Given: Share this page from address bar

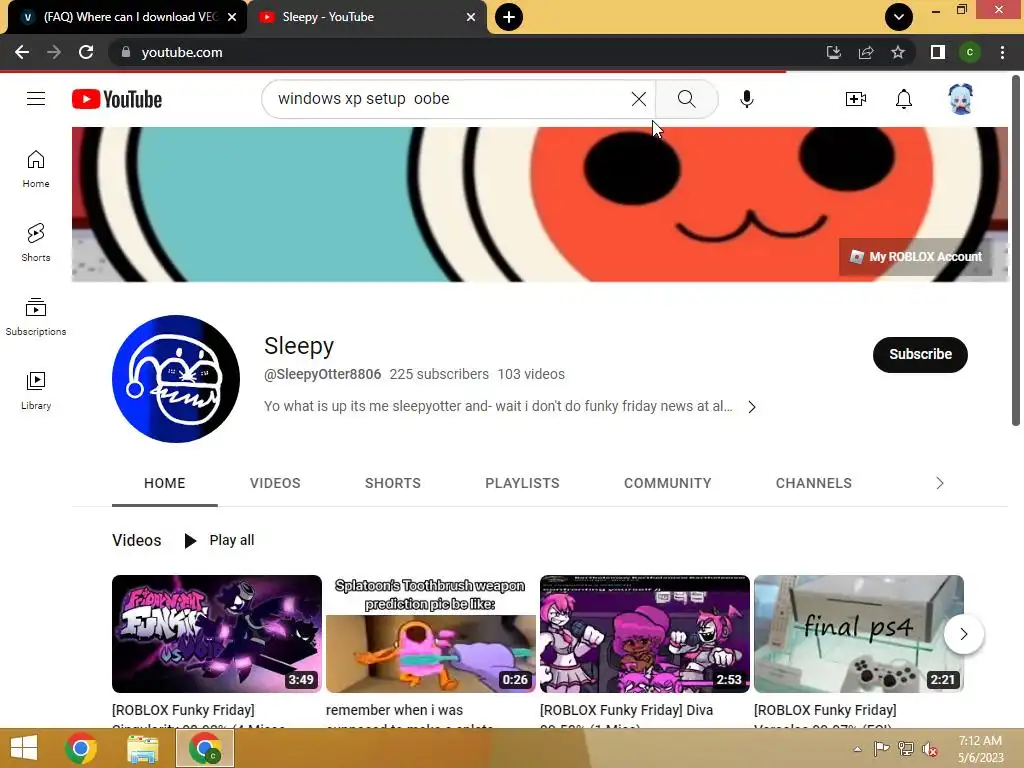Looking at the screenshot, I should (x=866, y=52).
